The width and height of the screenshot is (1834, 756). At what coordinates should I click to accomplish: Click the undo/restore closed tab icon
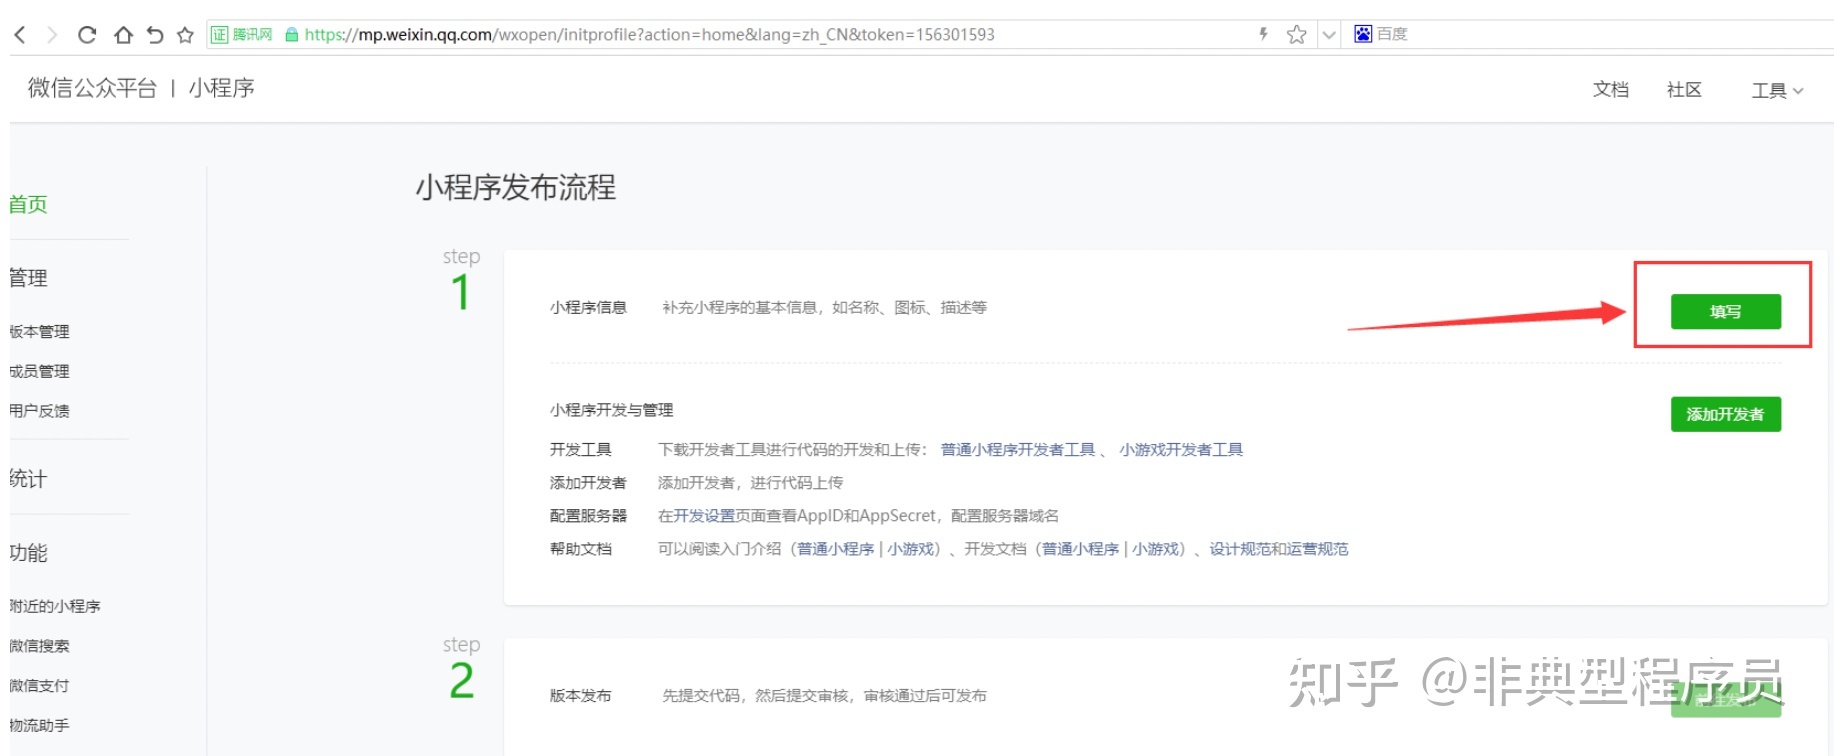tap(154, 35)
